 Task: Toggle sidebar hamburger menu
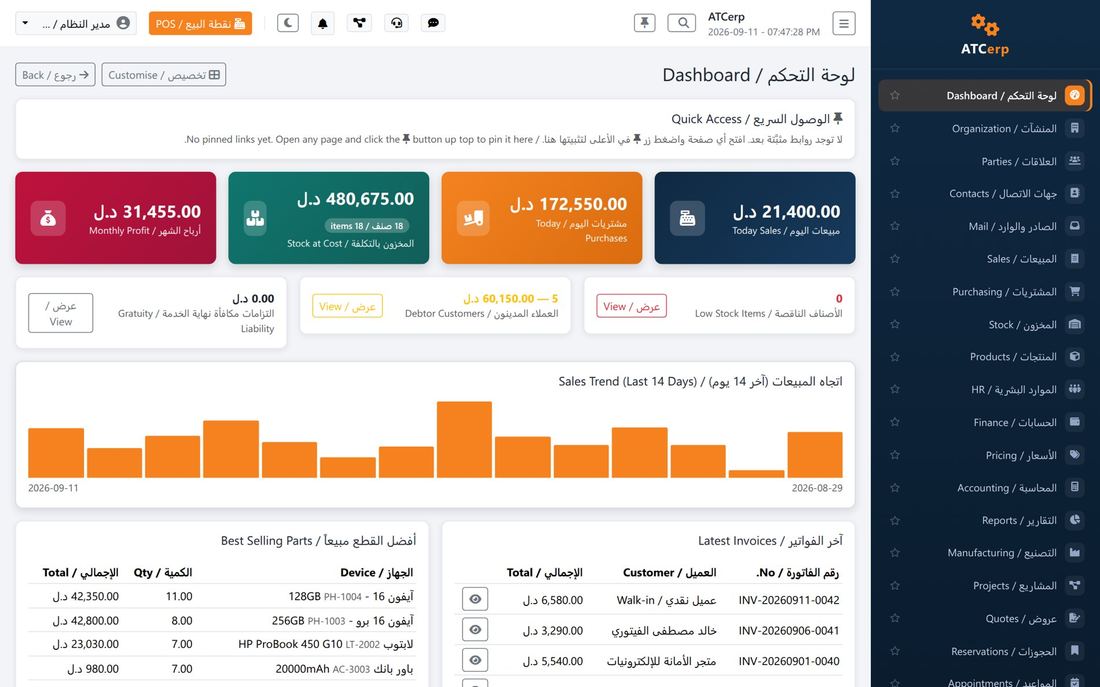click(x=844, y=23)
